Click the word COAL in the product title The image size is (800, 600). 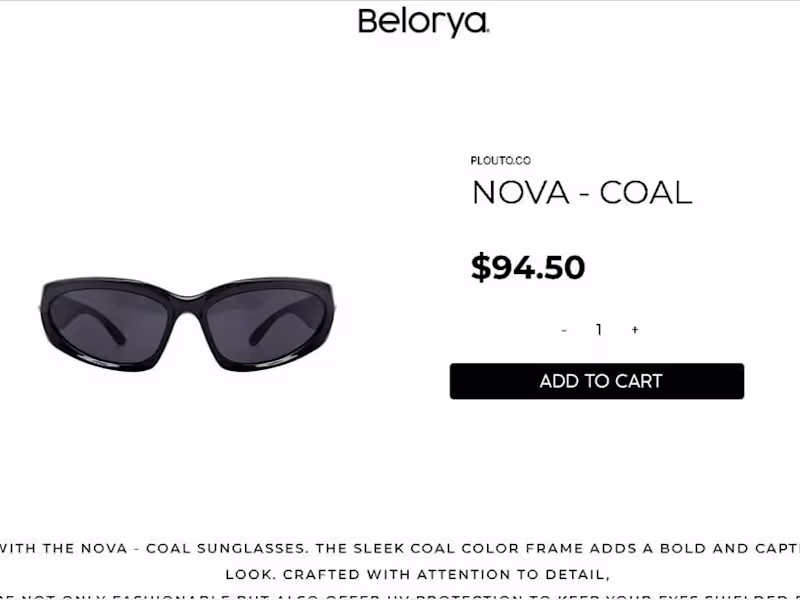coord(645,193)
